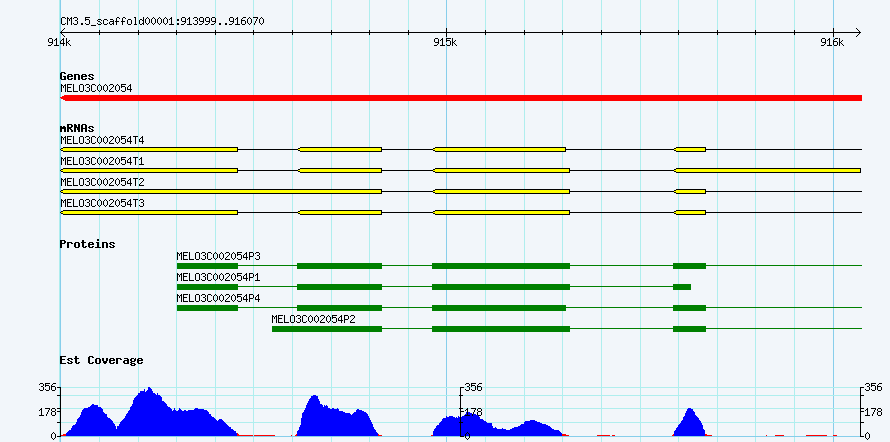
Task: Click the 915k ruler tick label
Action: tap(445, 43)
